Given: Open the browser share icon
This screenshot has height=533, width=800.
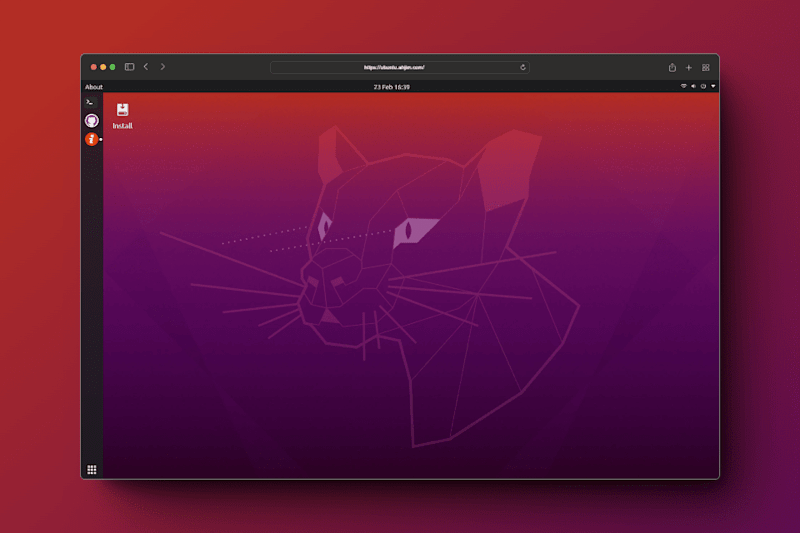Looking at the screenshot, I should [672, 67].
